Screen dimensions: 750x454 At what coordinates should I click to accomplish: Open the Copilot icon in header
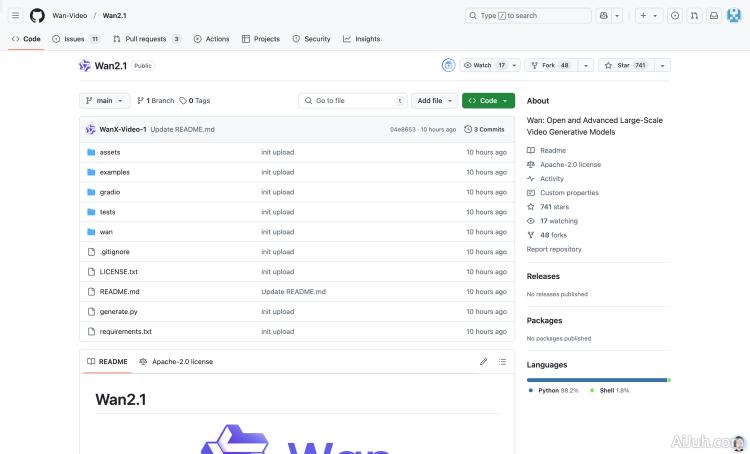[604, 16]
